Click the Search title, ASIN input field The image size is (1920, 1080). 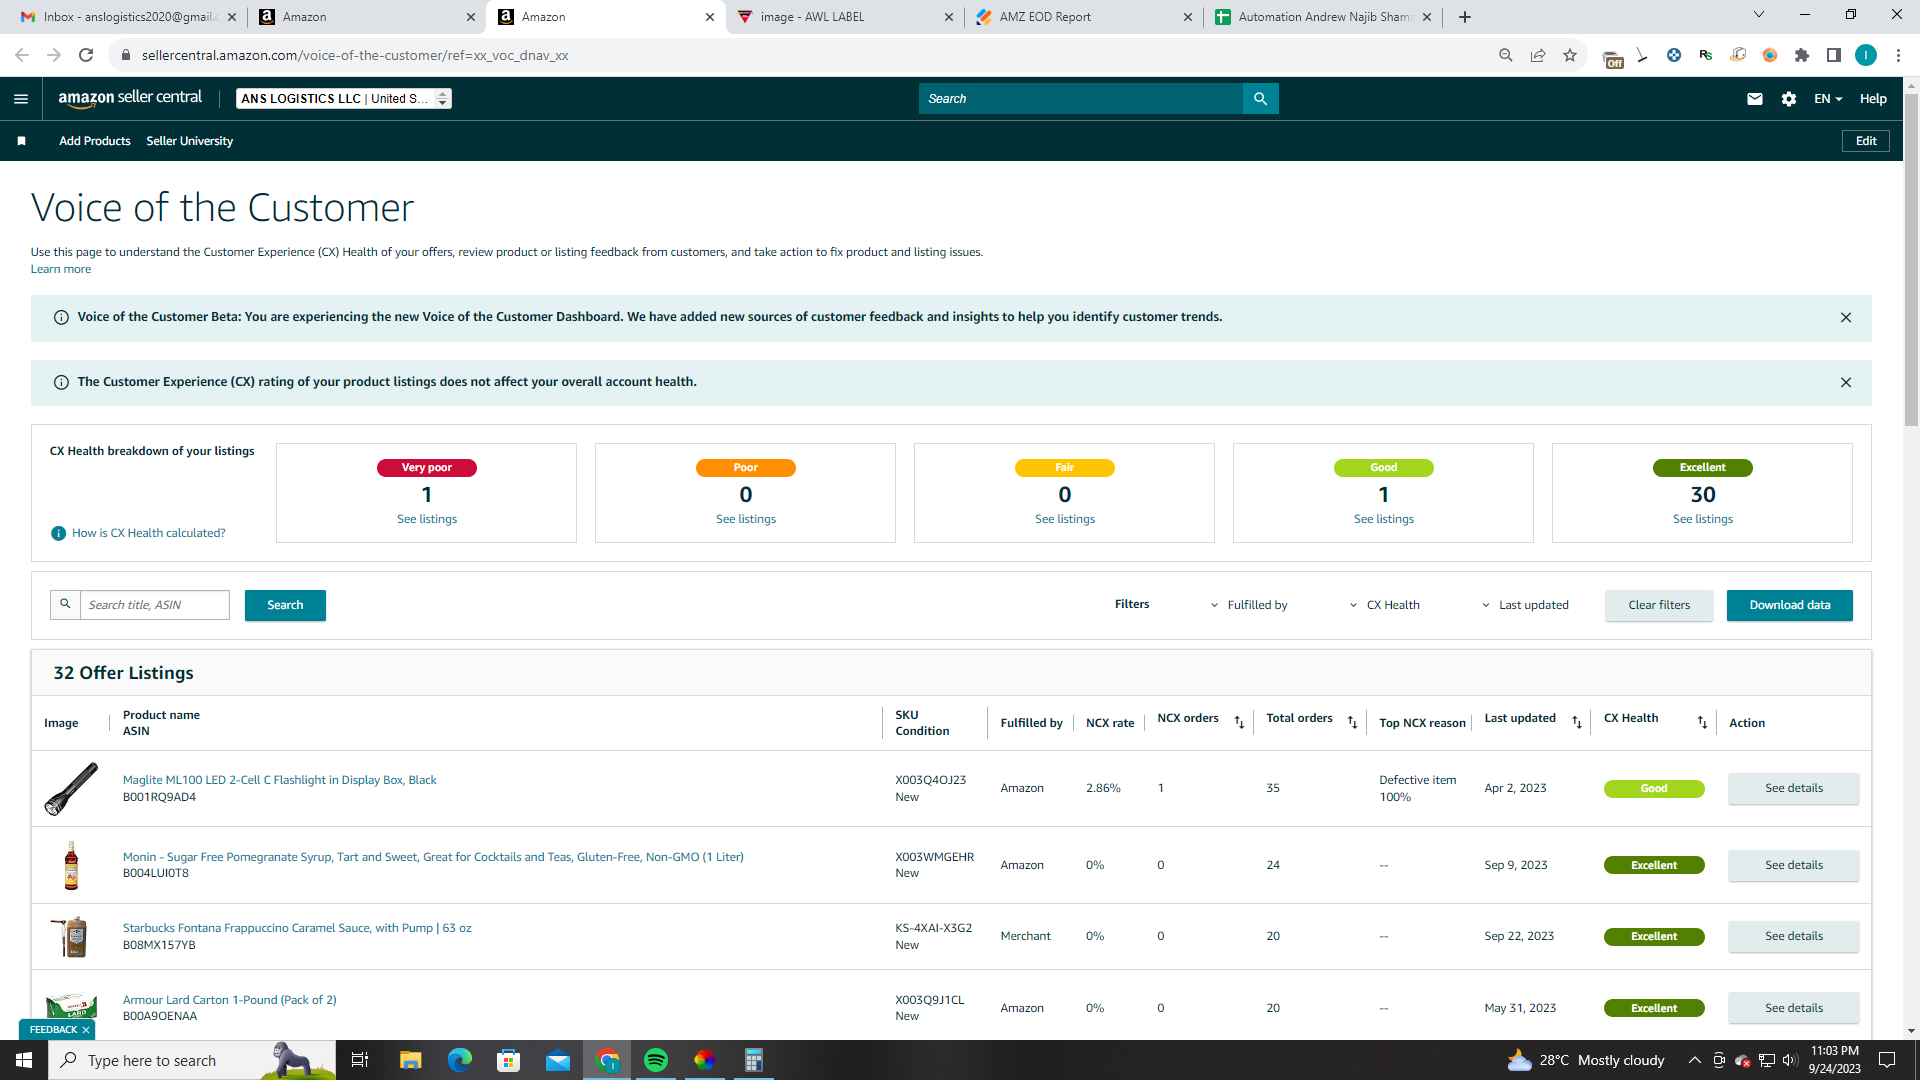(155, 605)
